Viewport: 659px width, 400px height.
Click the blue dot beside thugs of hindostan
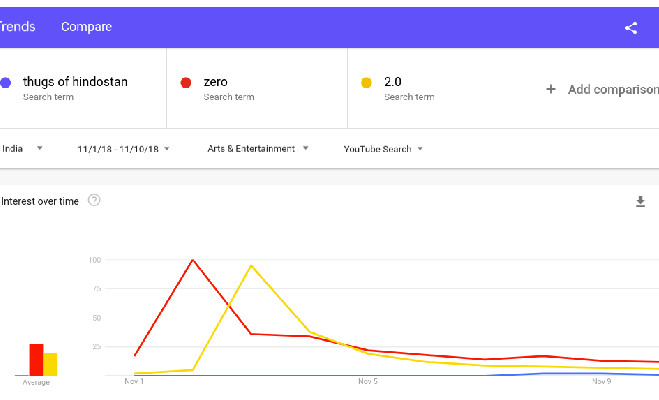point(6,83)
